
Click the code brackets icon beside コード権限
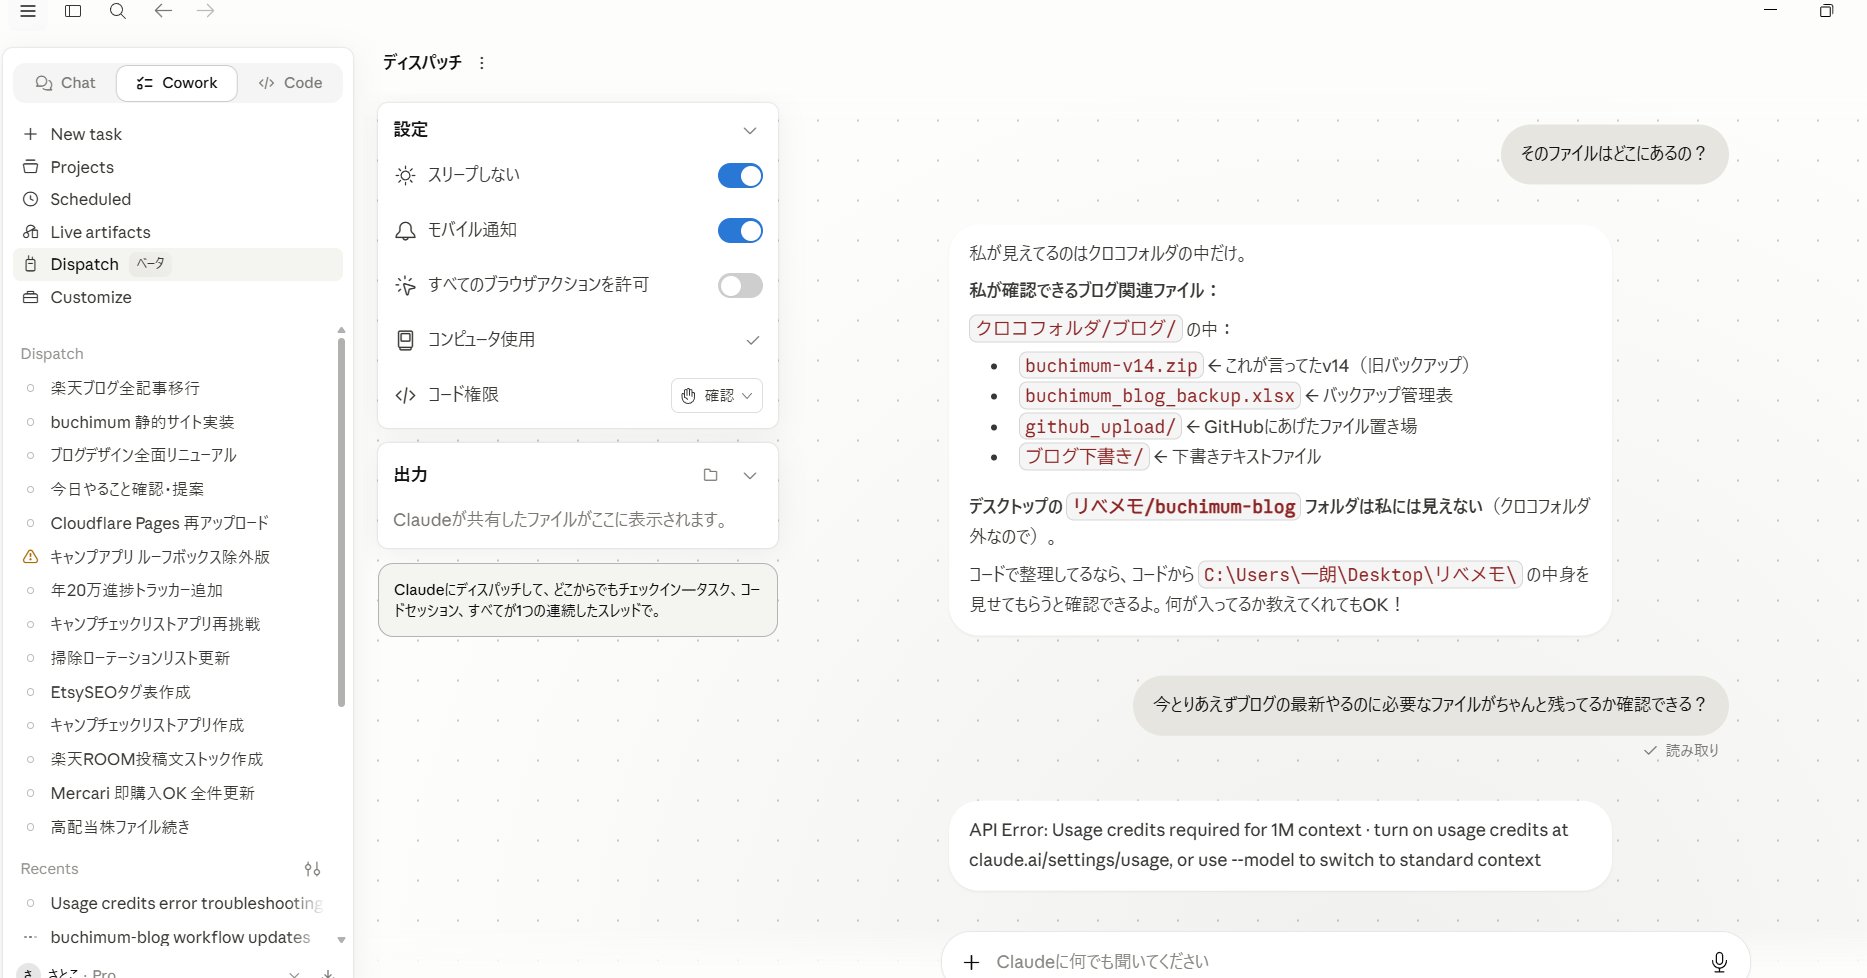pyautogui.click(x=405, y=395)
